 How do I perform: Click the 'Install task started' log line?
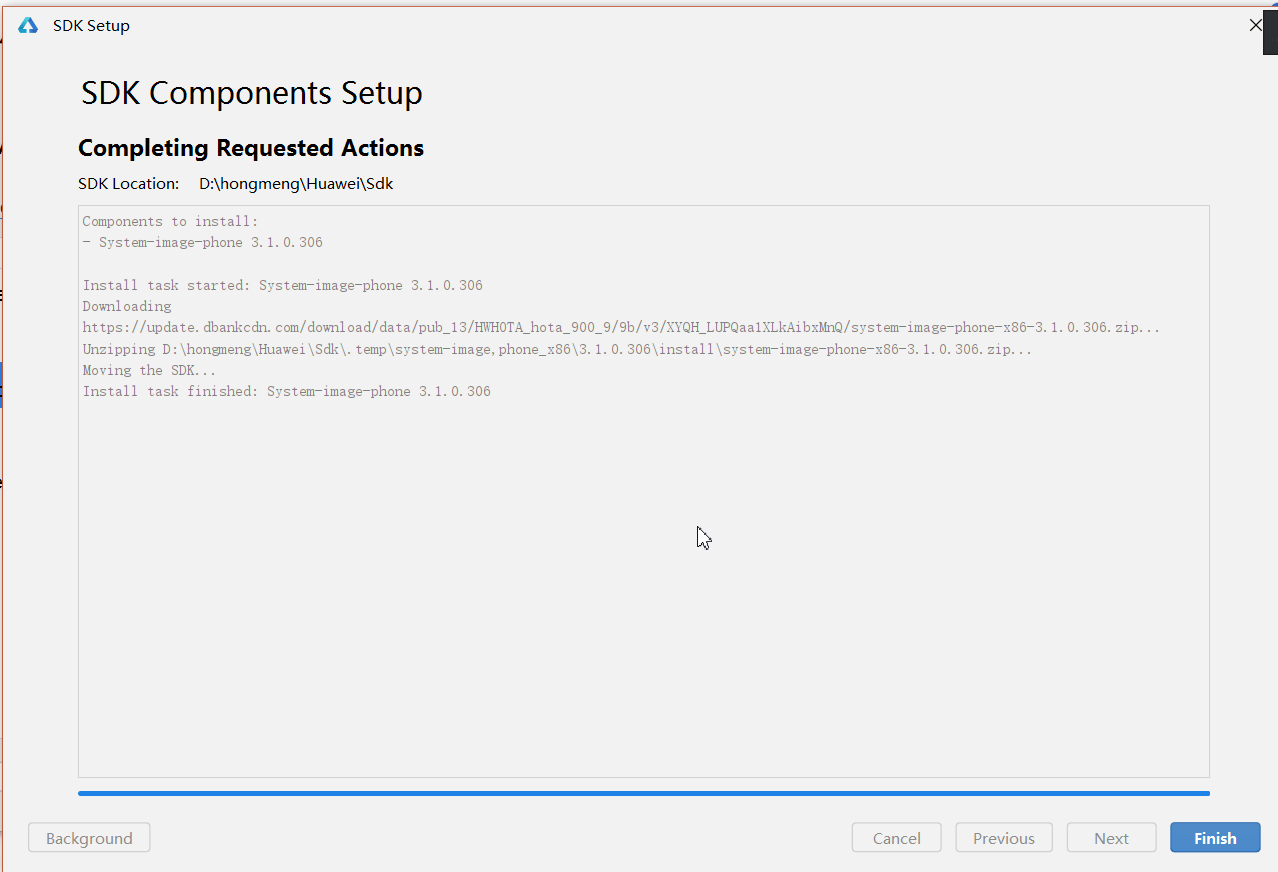[282, 285]
